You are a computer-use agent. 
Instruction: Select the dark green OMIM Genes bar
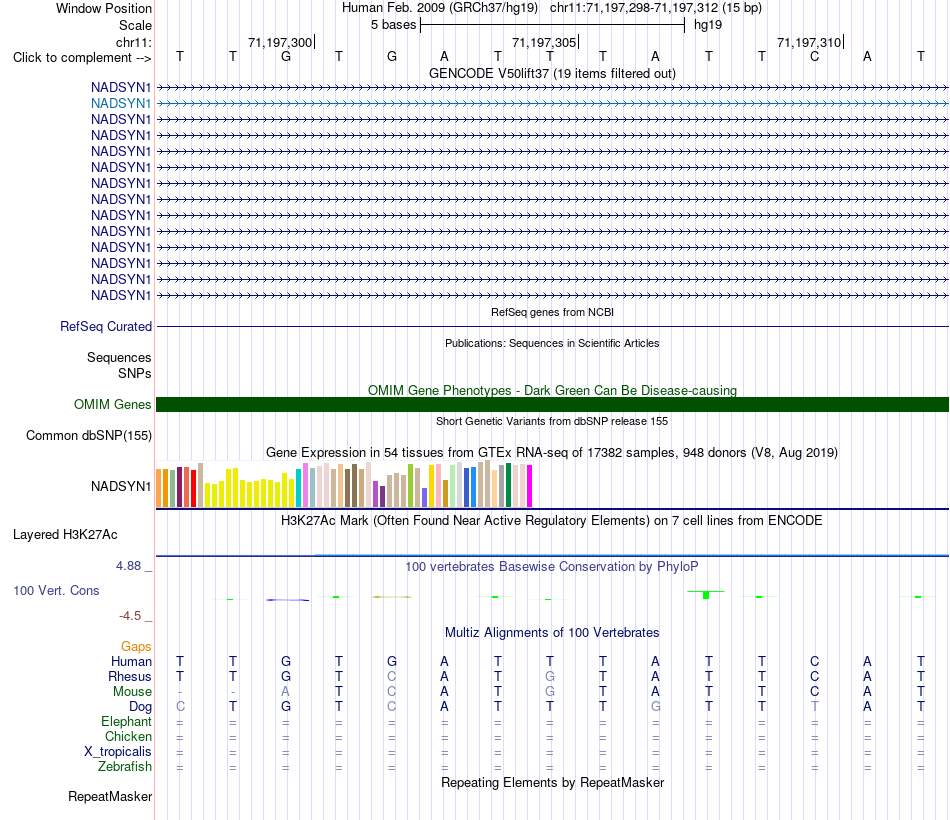552,405
